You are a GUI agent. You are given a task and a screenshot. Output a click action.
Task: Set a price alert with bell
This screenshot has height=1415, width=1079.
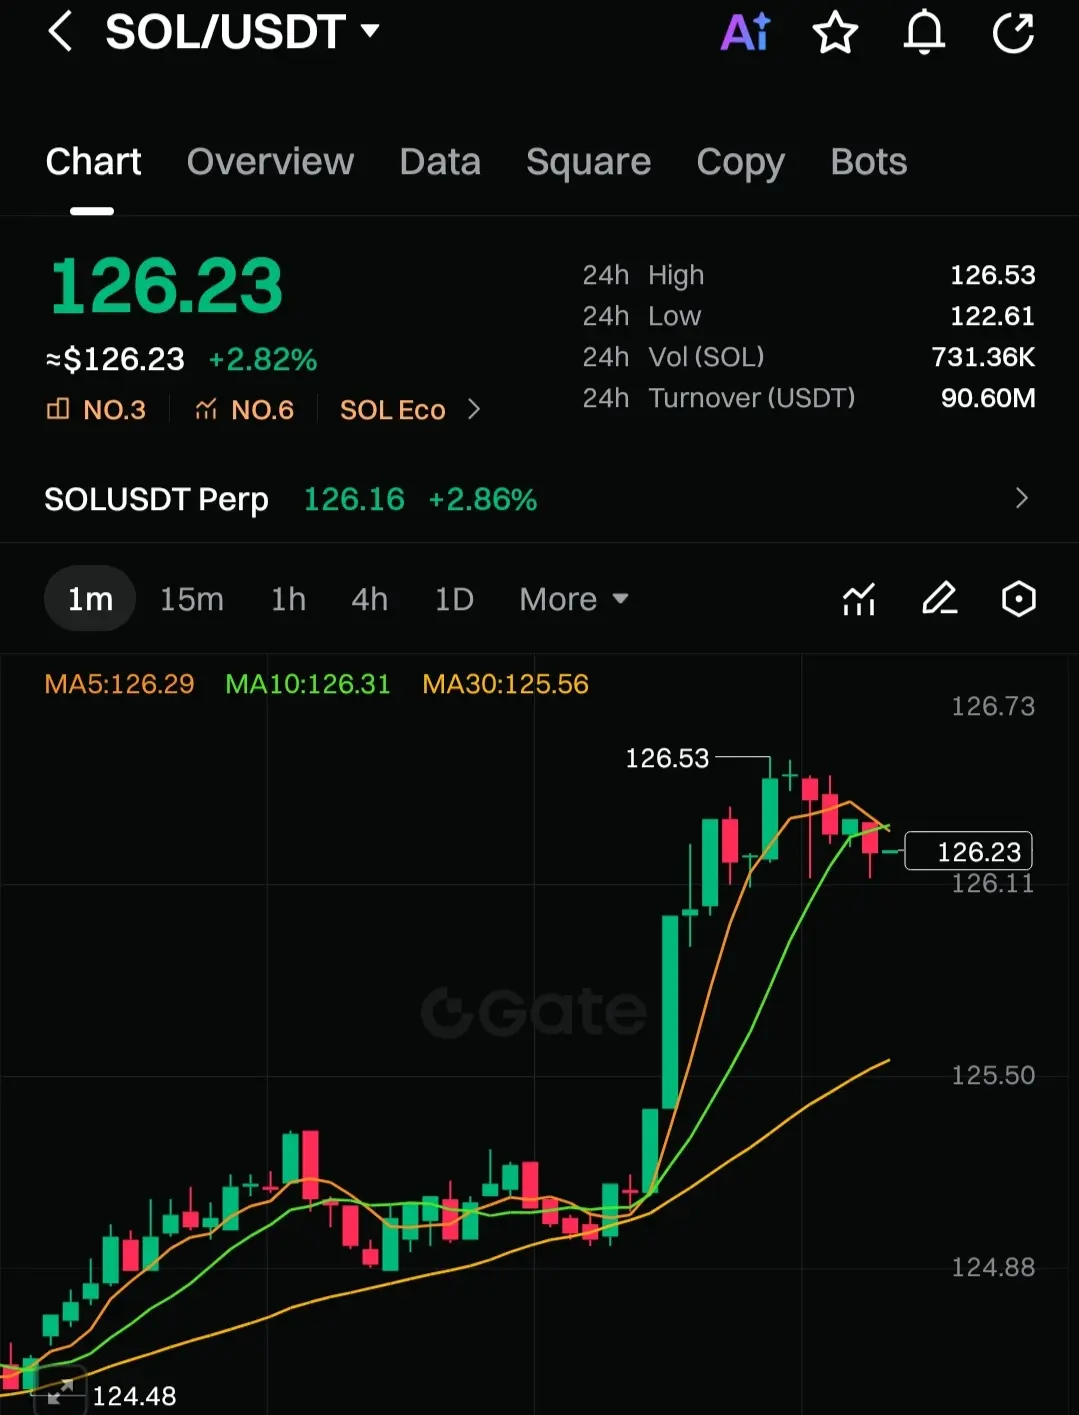[x=924, y=32]
